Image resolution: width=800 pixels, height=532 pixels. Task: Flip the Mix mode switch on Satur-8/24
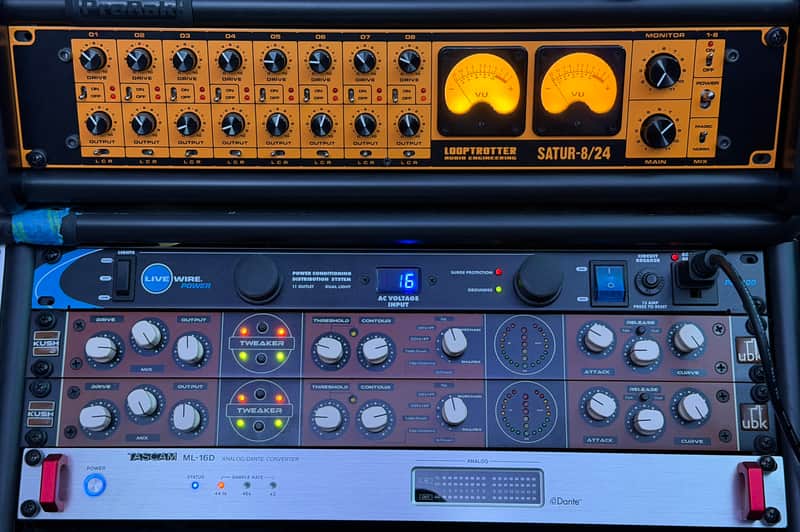coord(703,137)
